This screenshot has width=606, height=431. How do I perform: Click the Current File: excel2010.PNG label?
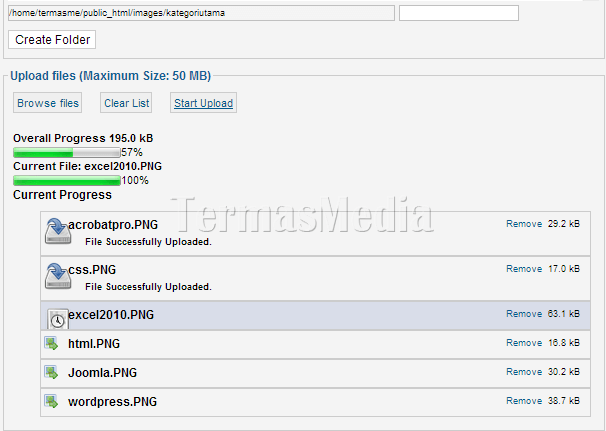click(x=87, y=166)
